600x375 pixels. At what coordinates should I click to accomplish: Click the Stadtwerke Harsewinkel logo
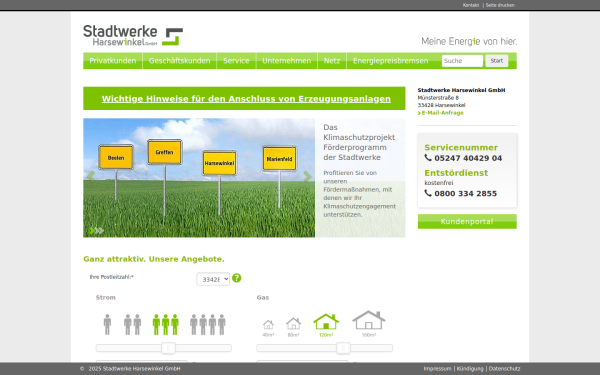133,35
